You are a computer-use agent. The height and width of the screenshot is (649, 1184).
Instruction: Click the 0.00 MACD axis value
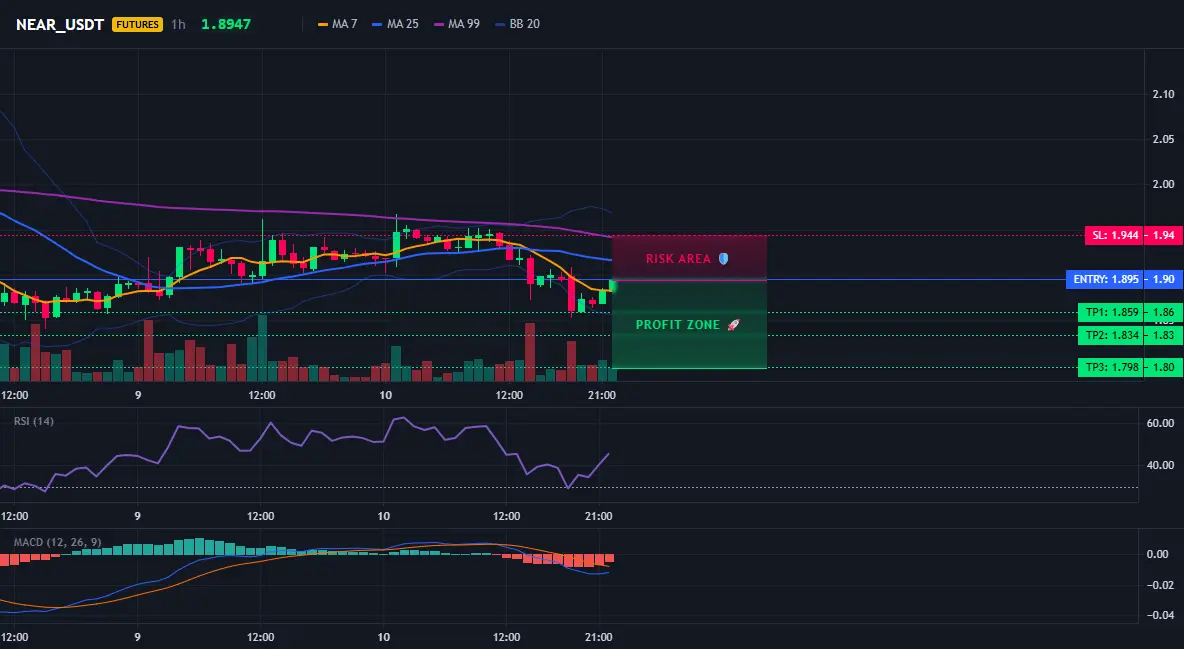click(x=1158, y=554)
